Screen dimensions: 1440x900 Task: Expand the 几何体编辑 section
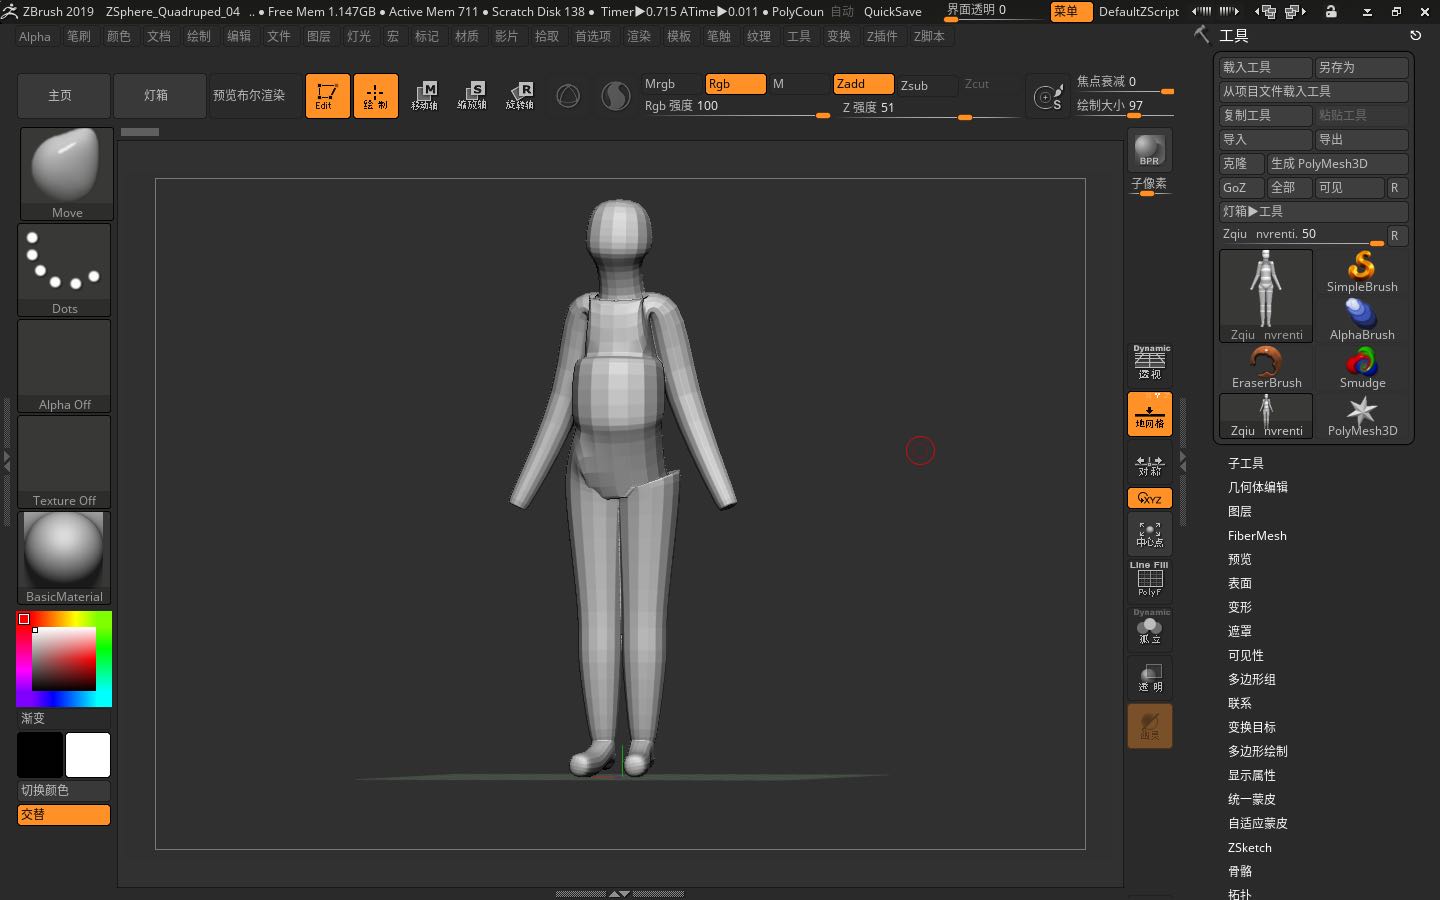[x=1257, y=487]
